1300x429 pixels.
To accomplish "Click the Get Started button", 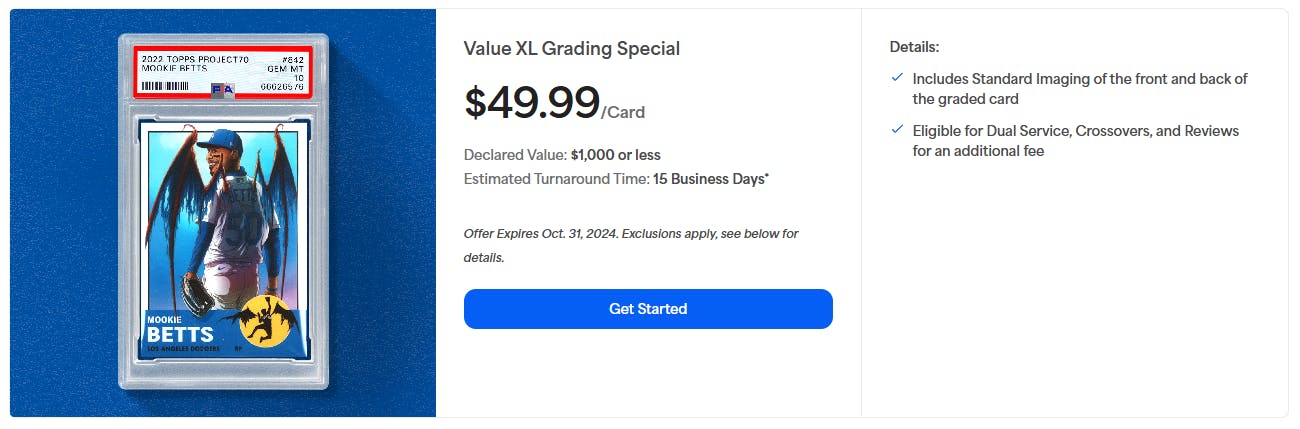I will (648, 309).
